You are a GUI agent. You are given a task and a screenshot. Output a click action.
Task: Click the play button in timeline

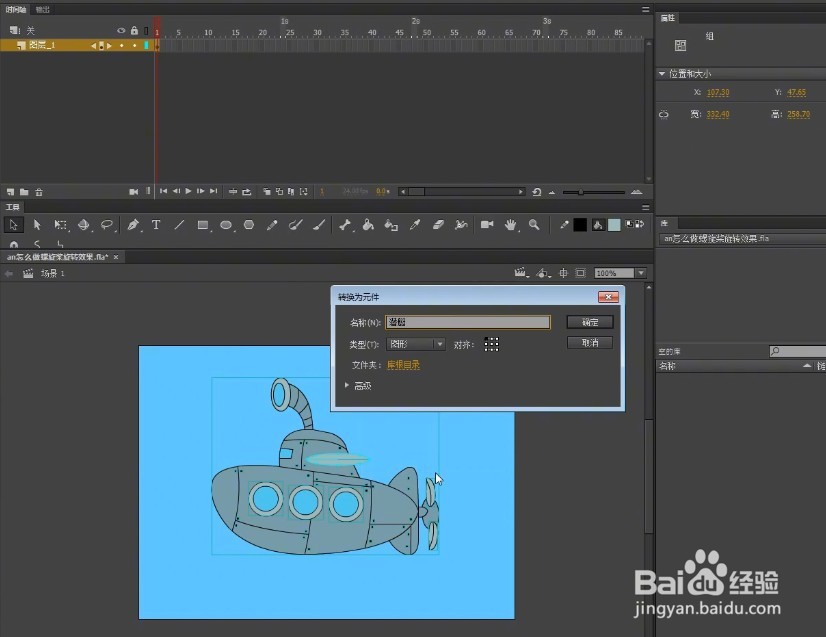click(188, 191)
